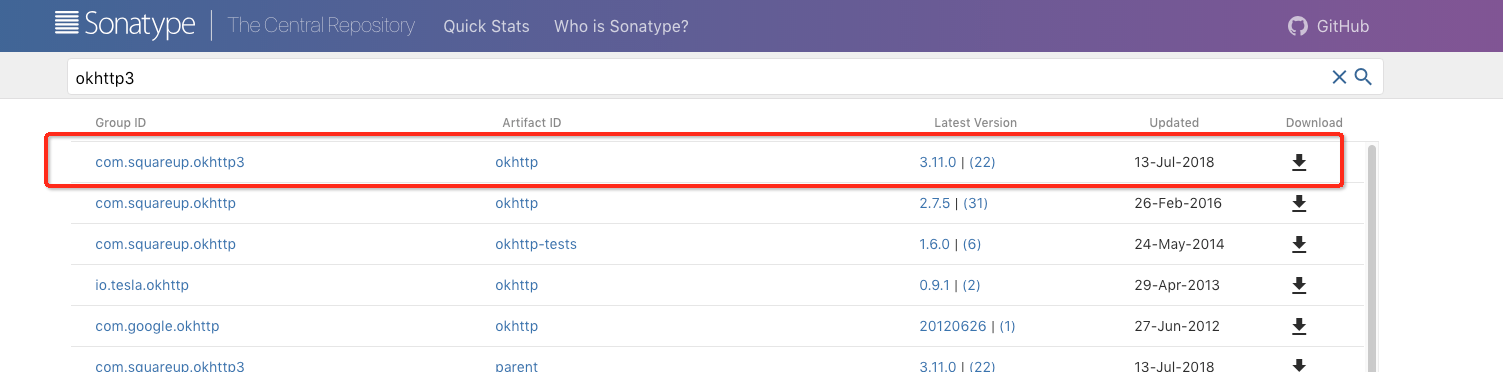This screenshot has height=372, width=1503.
Task: Open okhttp artifact in 13-Jul-2018 row
Action: pyautogui.click(x=516, y=162)
